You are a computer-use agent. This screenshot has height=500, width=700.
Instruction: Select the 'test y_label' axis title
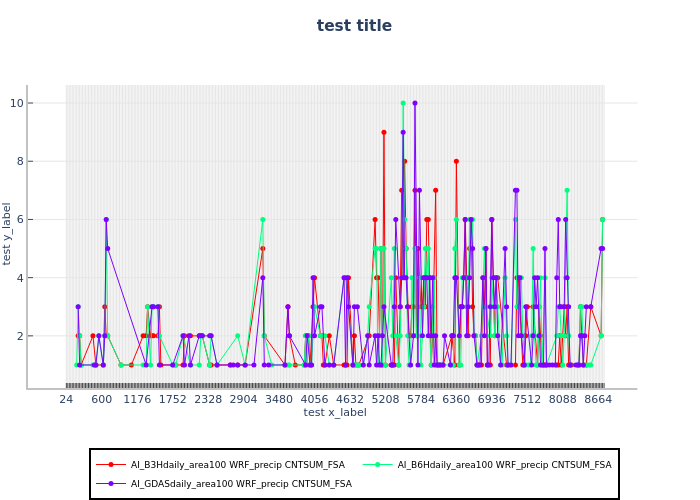(8, 233)
